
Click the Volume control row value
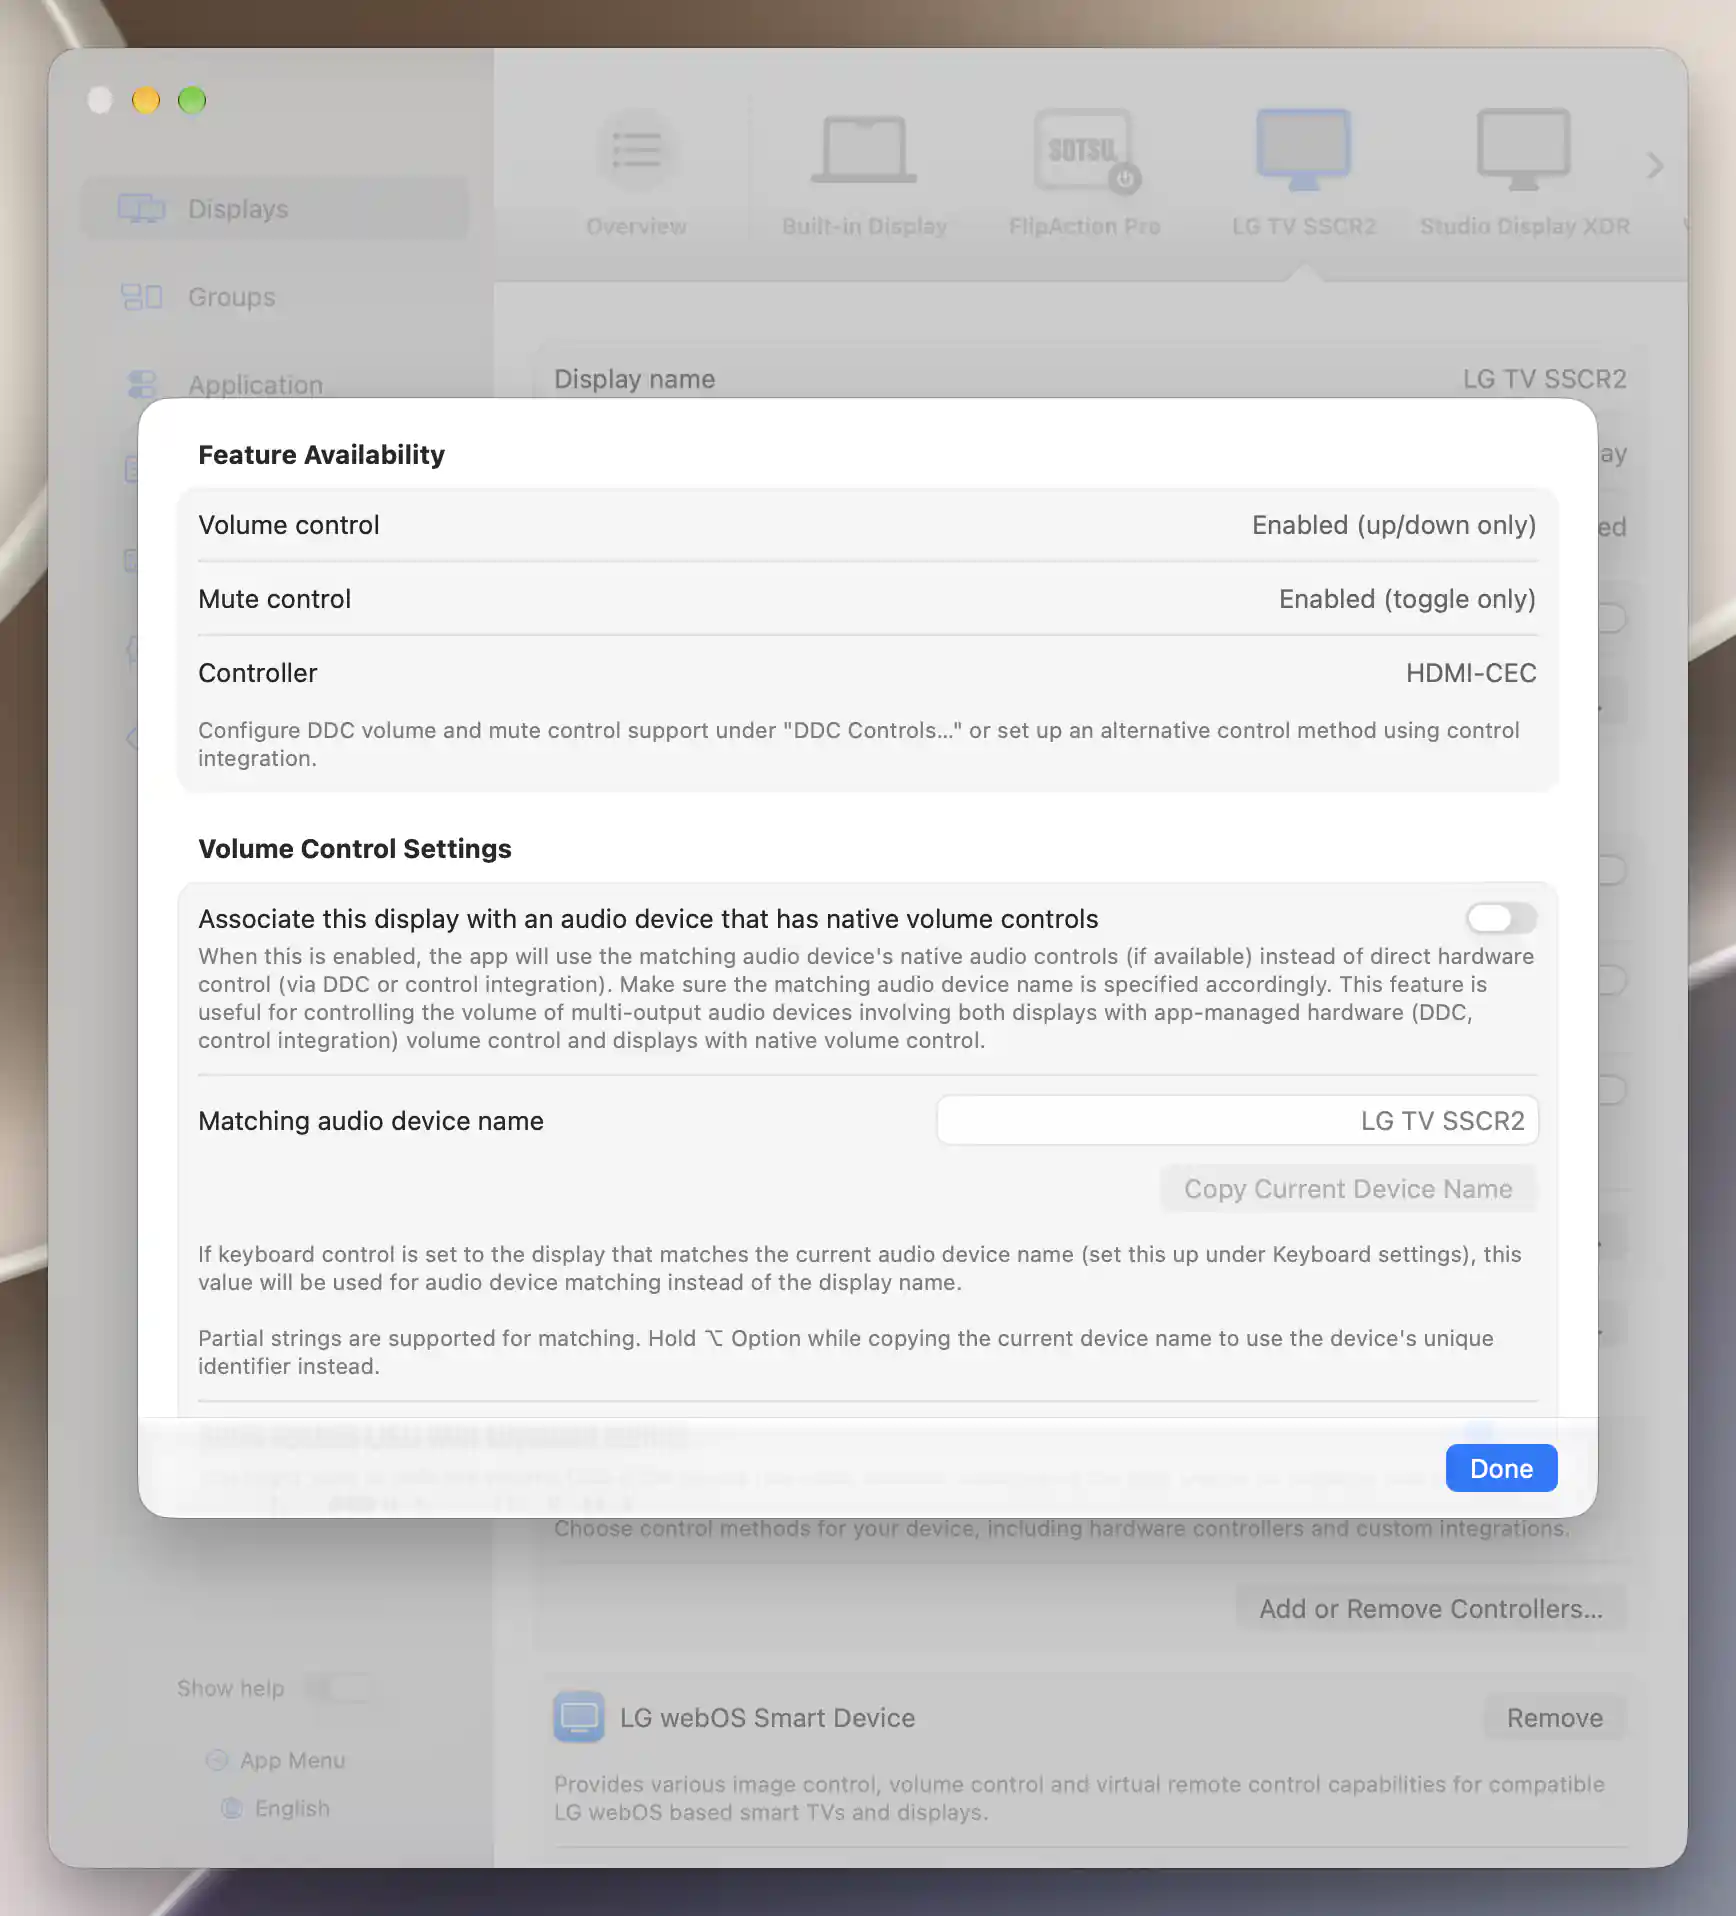1394,525
